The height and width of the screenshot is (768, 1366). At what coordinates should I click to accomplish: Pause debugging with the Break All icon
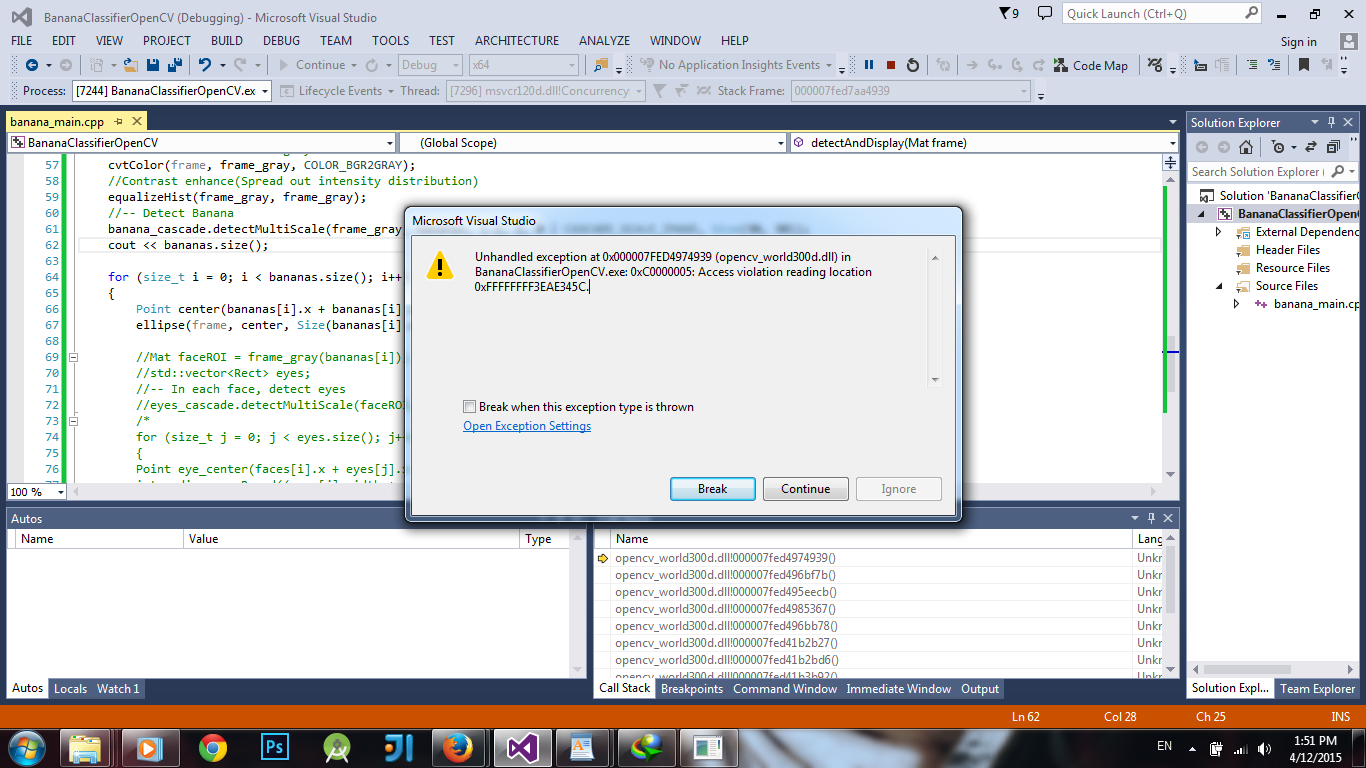coord(869,65)
